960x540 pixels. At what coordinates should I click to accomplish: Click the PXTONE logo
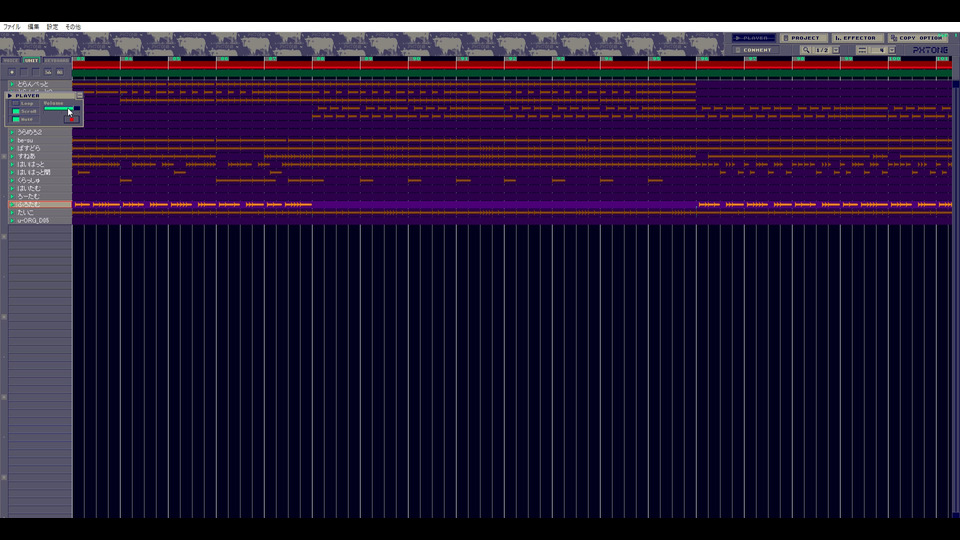point(930,50)
